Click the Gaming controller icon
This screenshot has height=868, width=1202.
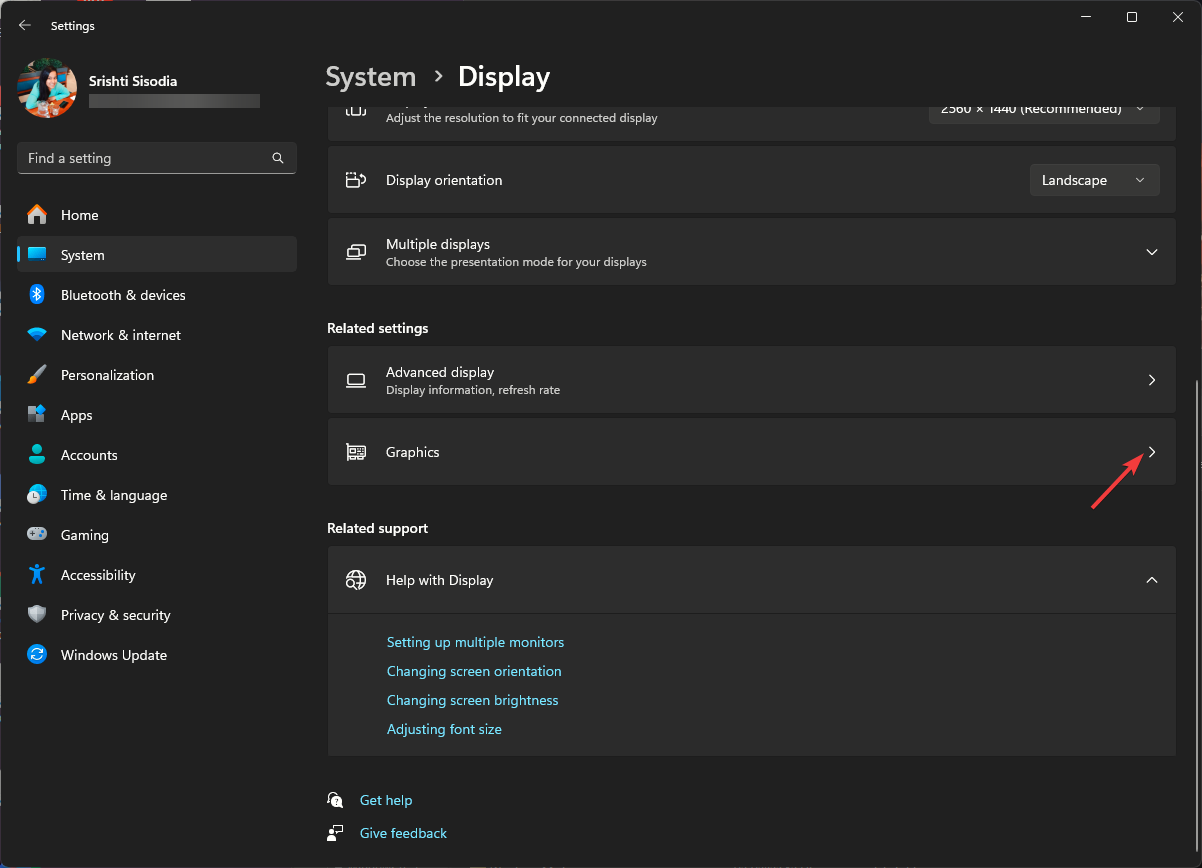pos(37,535)
